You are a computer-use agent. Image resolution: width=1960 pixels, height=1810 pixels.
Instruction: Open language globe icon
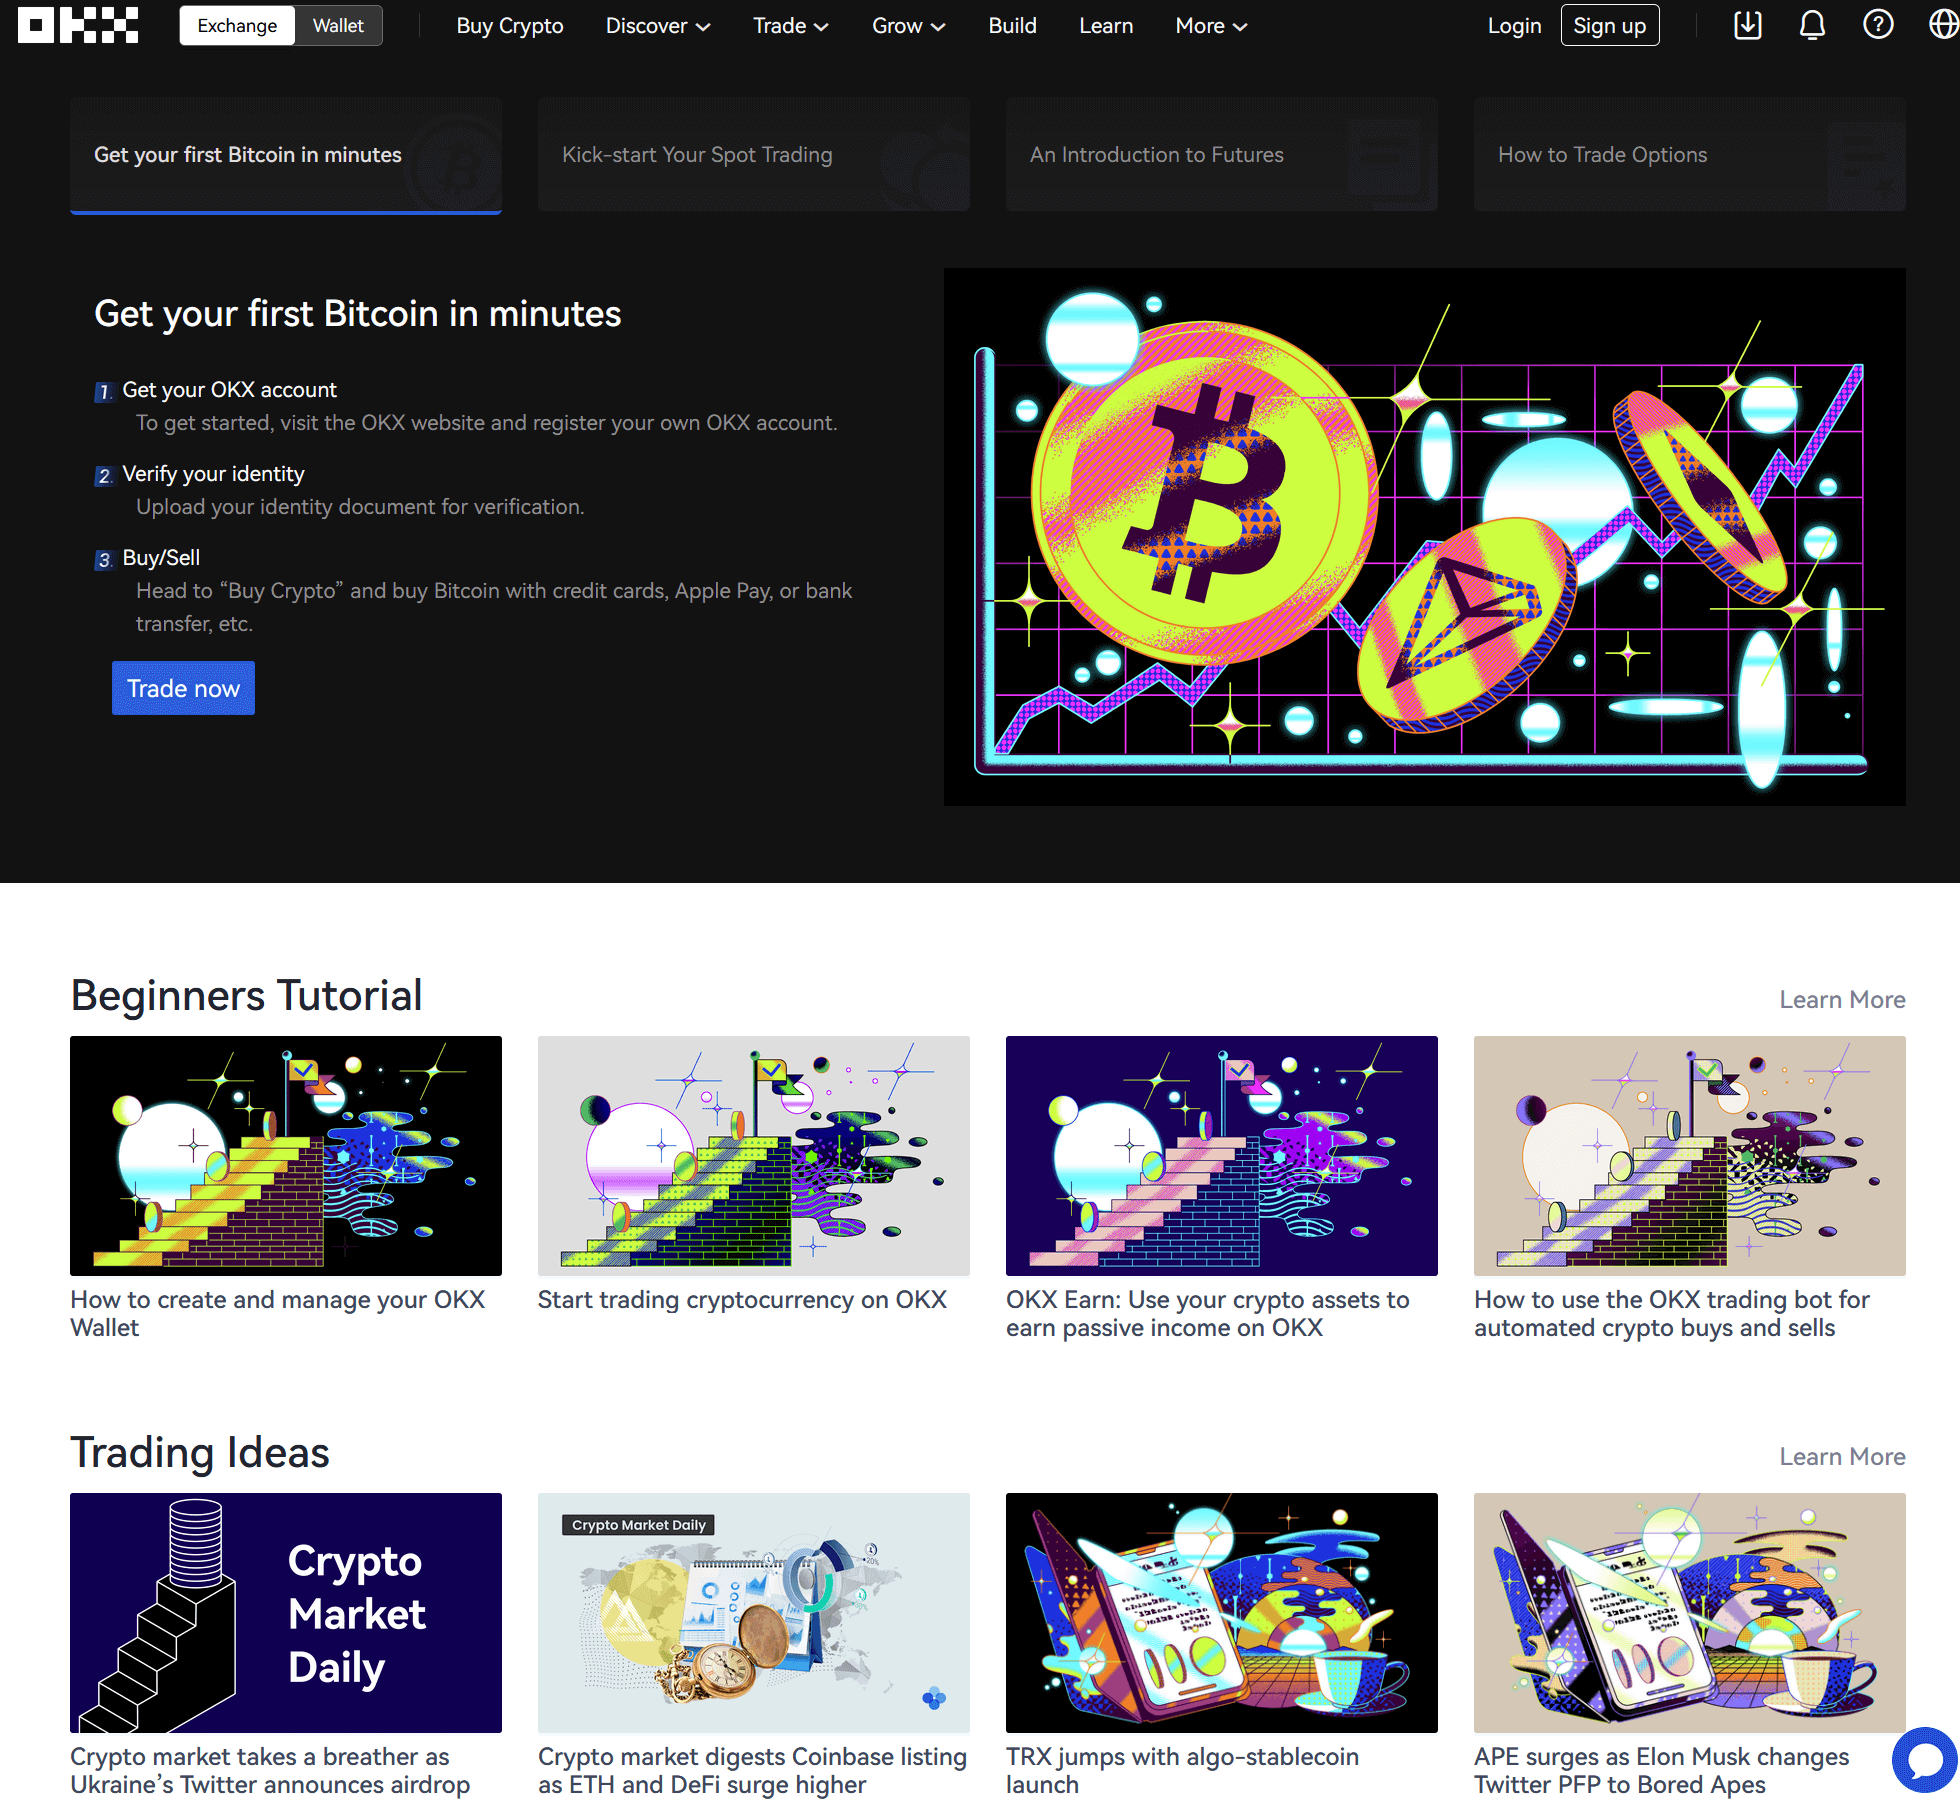coord(1943,25)
